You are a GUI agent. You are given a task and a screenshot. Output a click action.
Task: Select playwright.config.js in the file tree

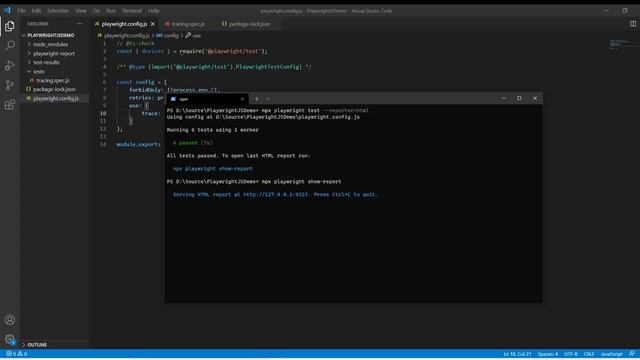pyautogui.click(x=55, y=98)
